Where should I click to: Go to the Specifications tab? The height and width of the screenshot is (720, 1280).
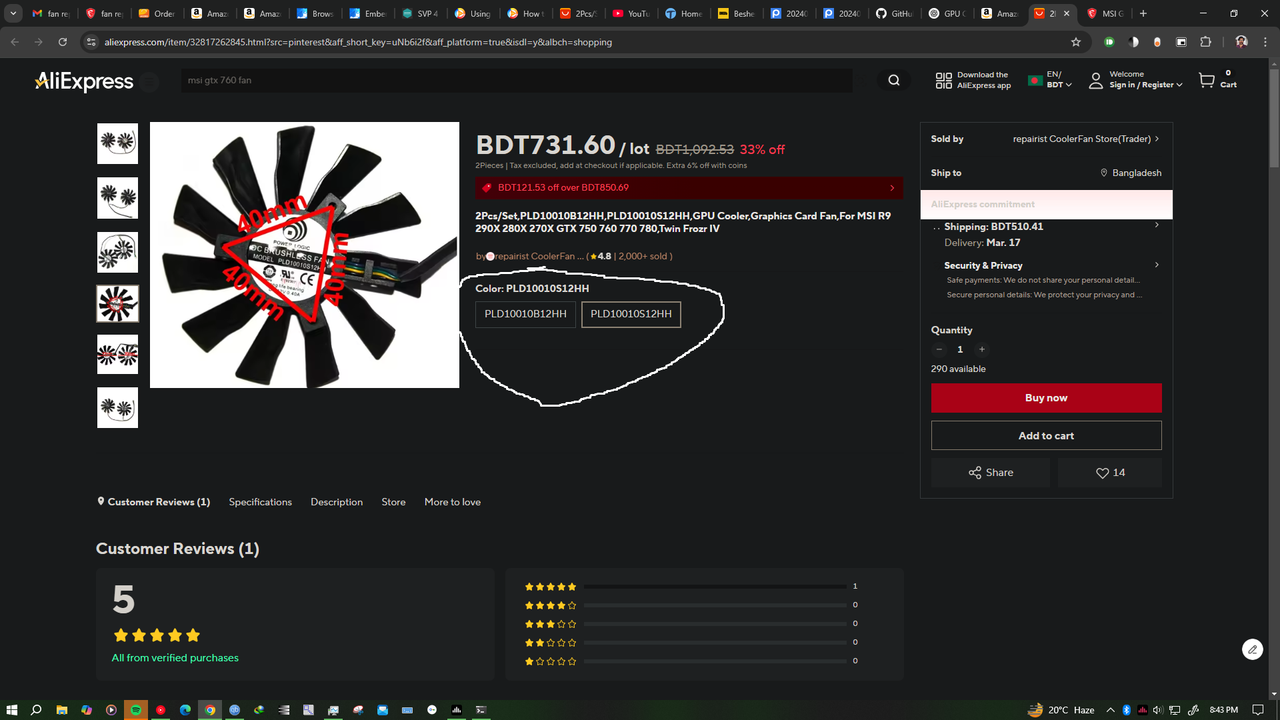pos(260,502)
